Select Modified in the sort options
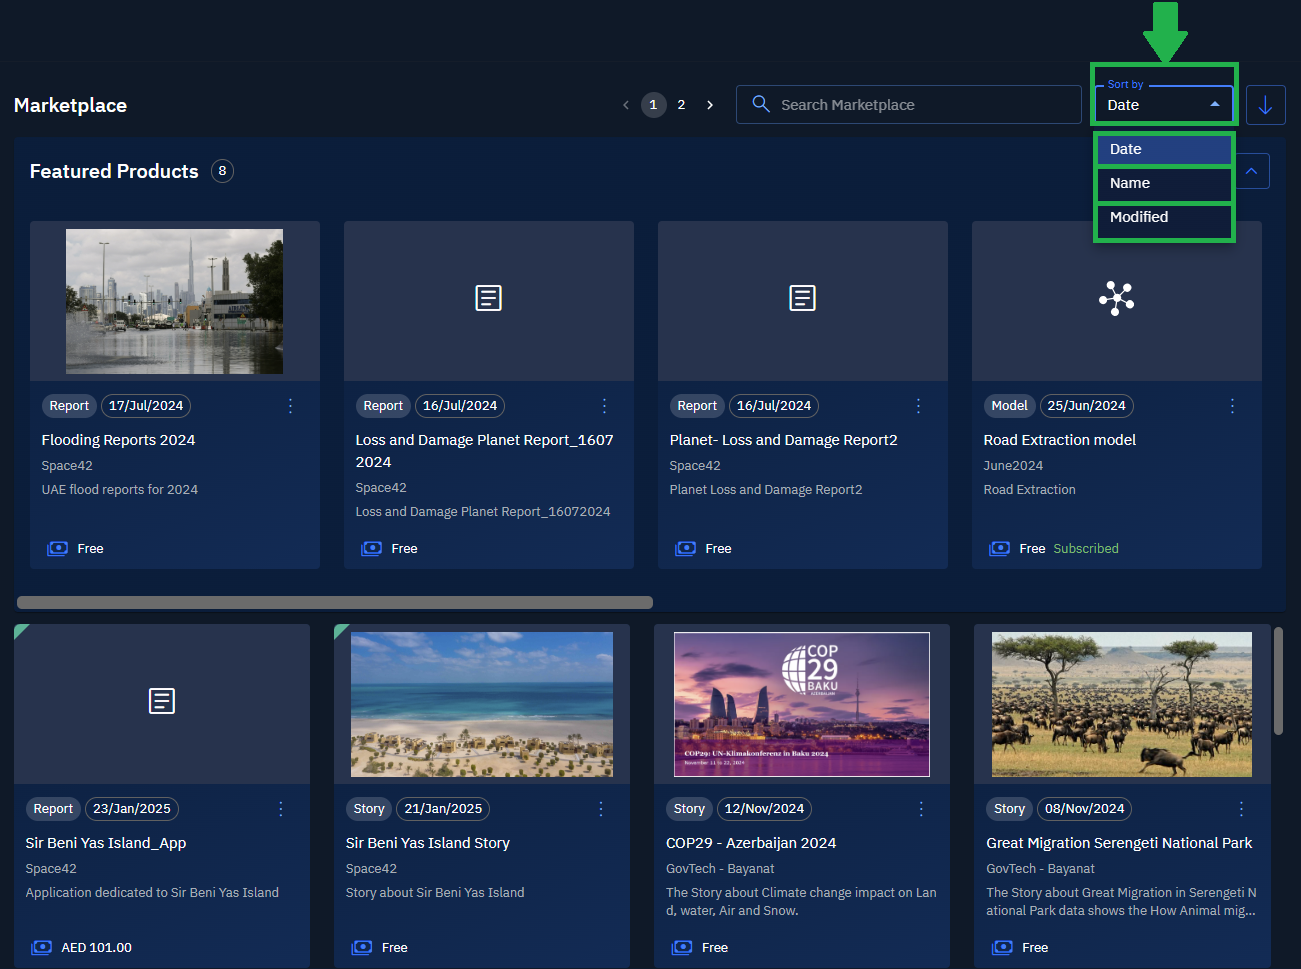The width and height of the screenshot is (1301, 969). 1164,218
